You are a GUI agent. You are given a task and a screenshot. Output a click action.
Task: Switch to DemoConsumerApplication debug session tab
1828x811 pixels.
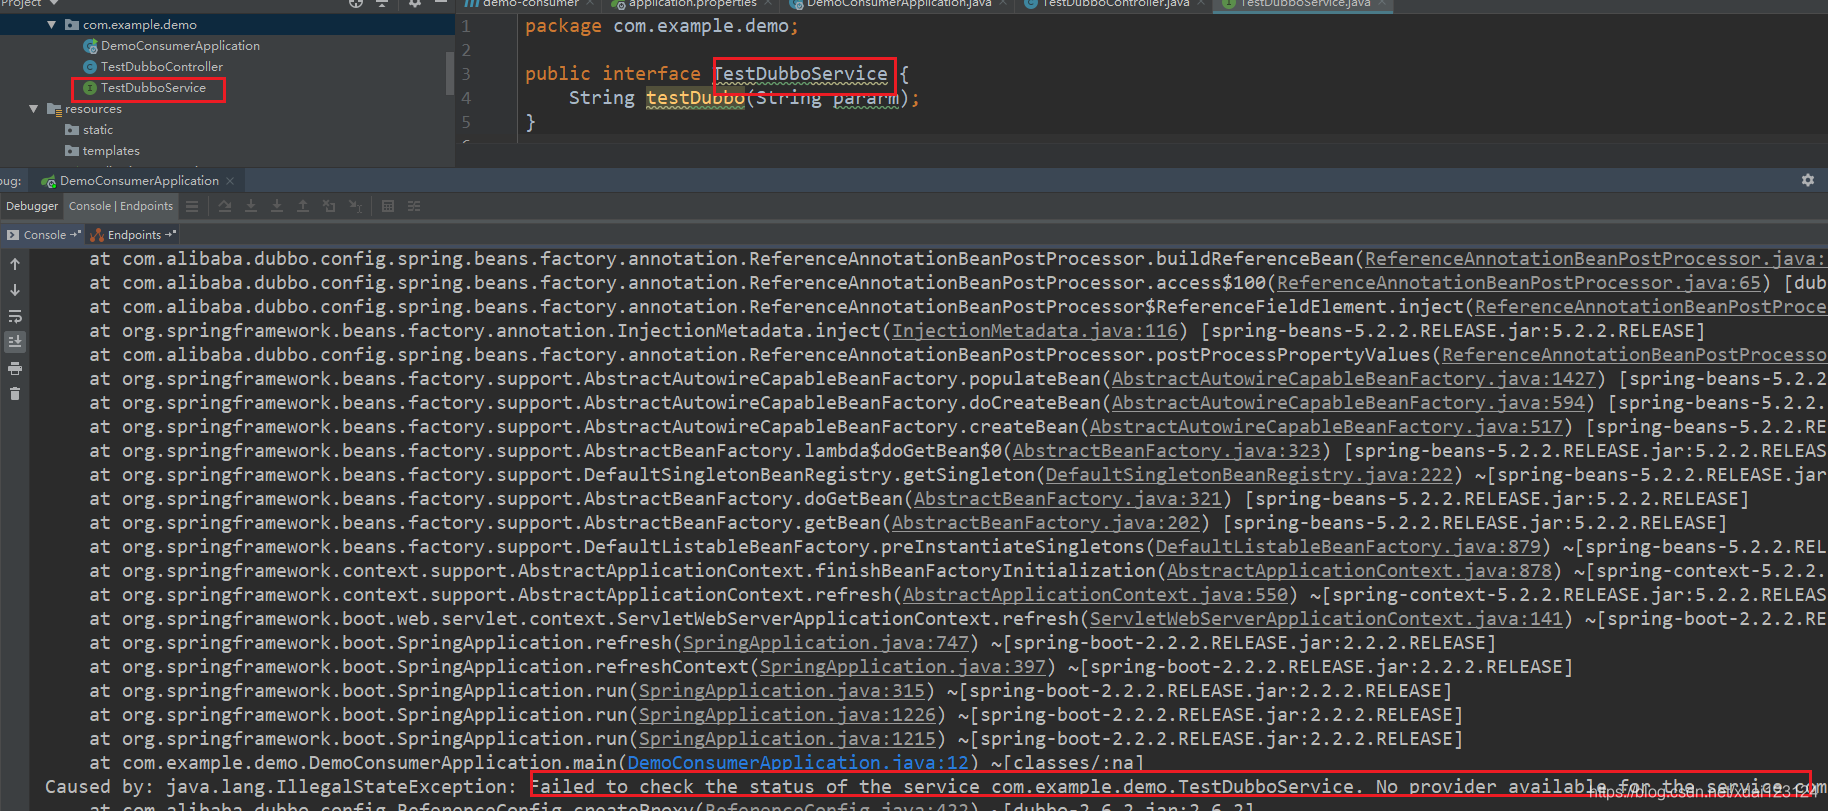(139, 181)
